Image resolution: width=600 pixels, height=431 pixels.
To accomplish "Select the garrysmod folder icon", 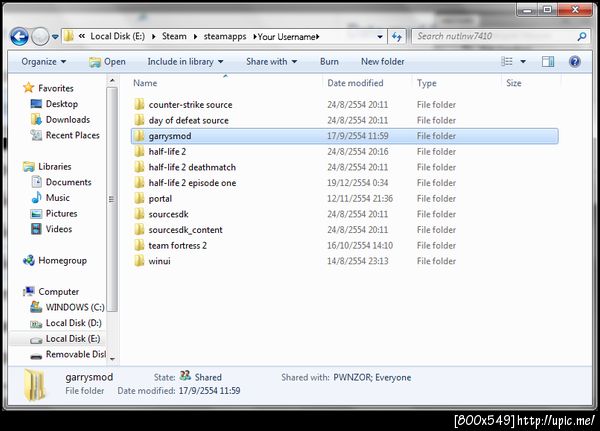I will point(139,136).
